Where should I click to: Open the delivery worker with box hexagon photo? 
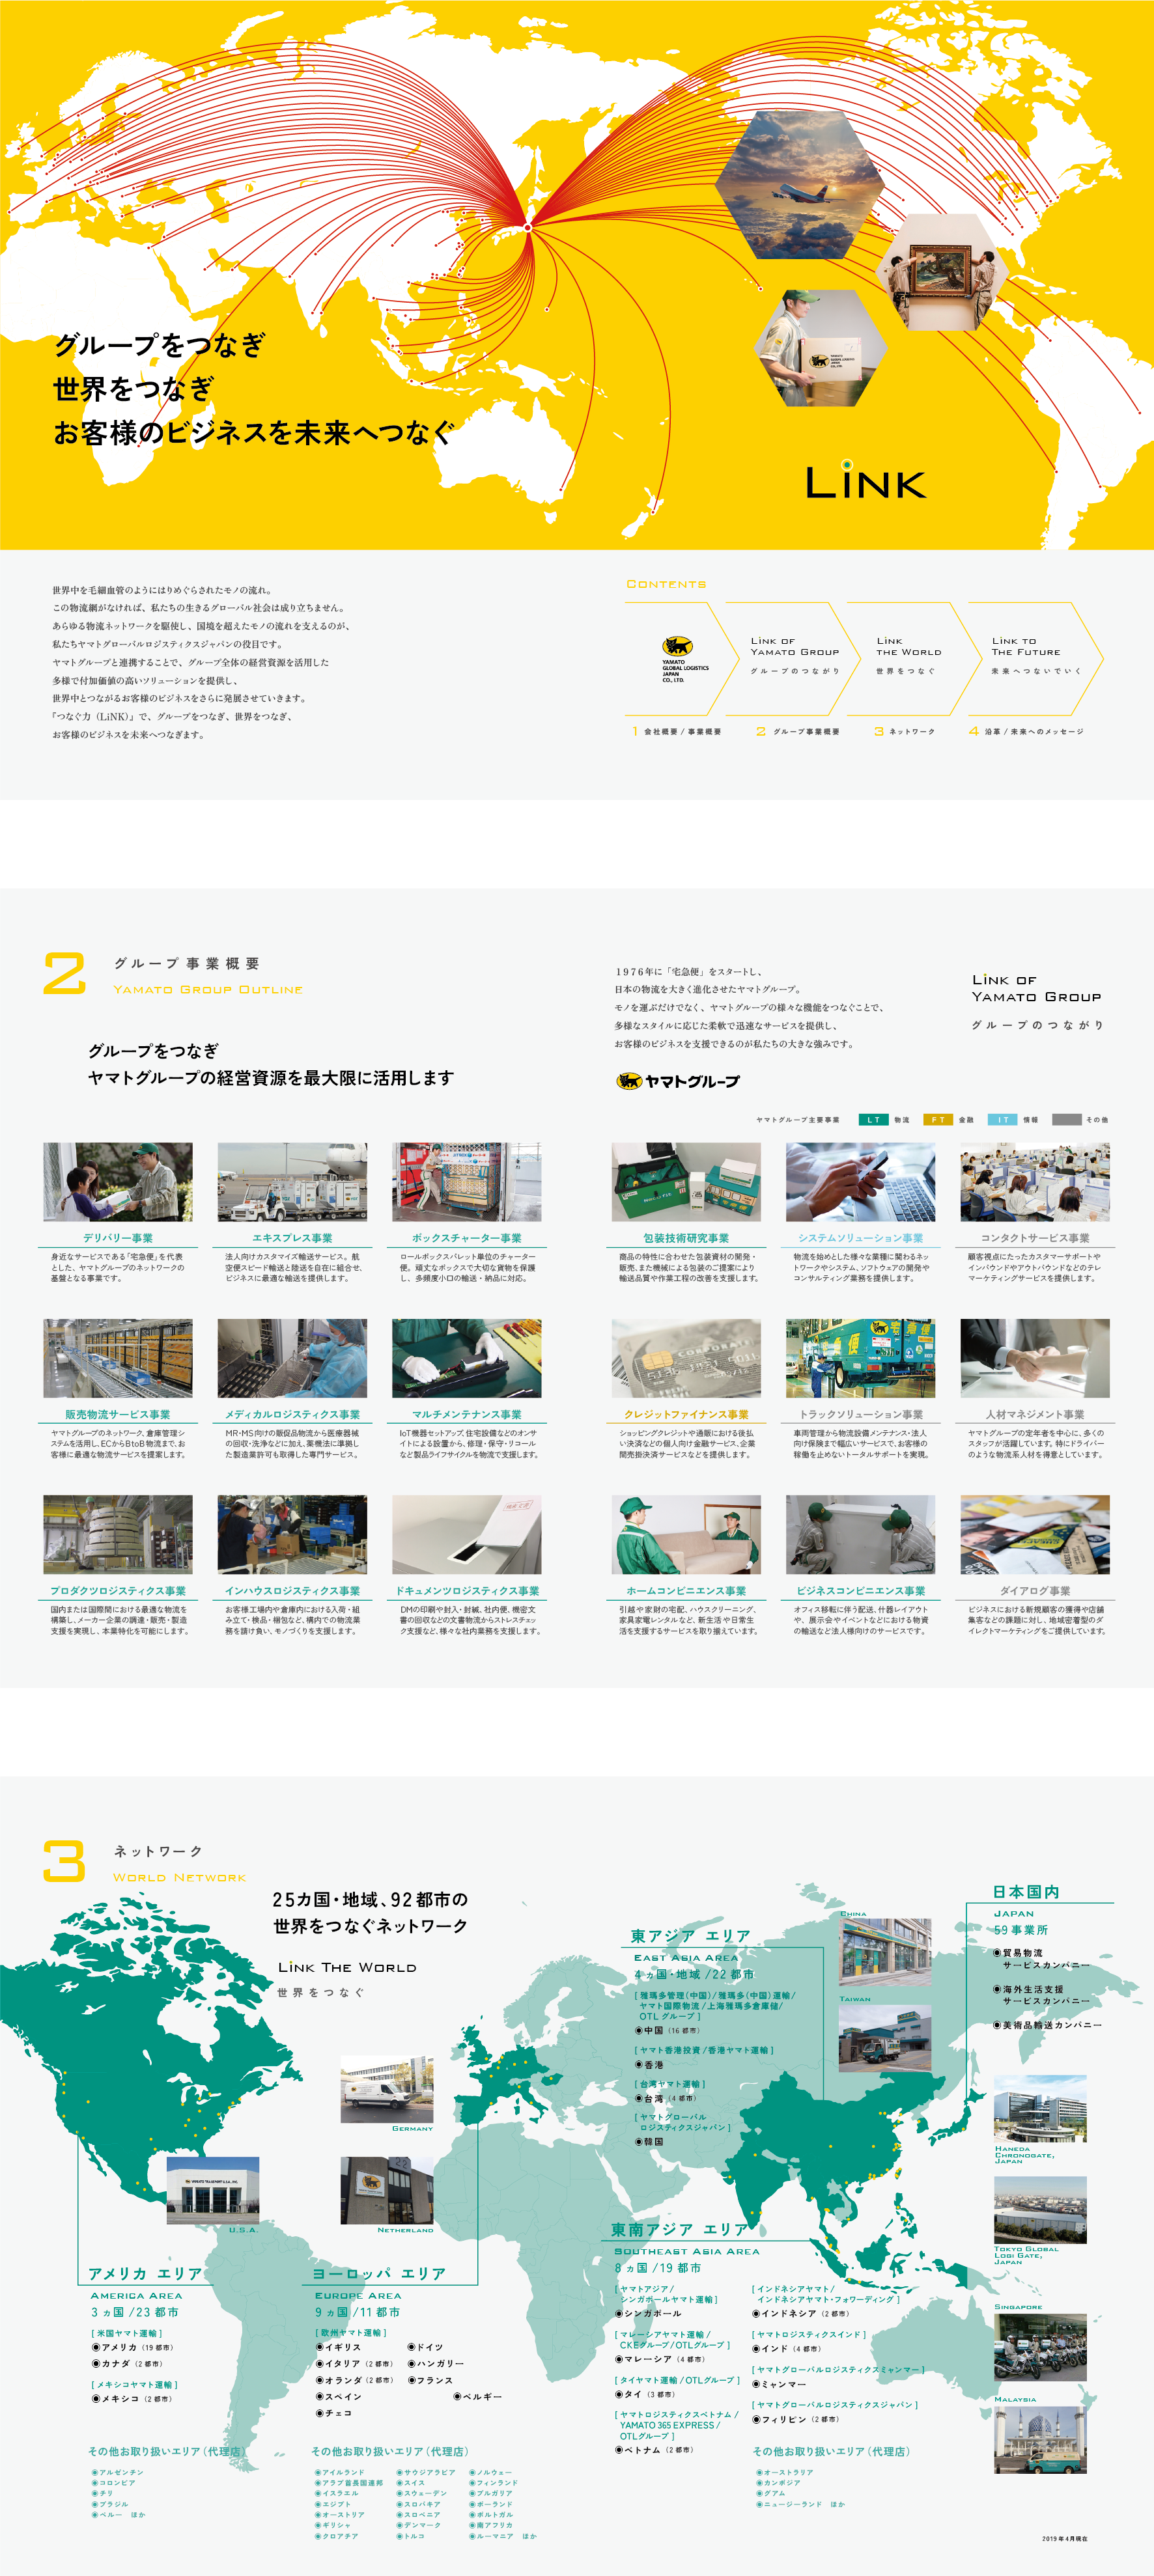[x=821, y=349]
